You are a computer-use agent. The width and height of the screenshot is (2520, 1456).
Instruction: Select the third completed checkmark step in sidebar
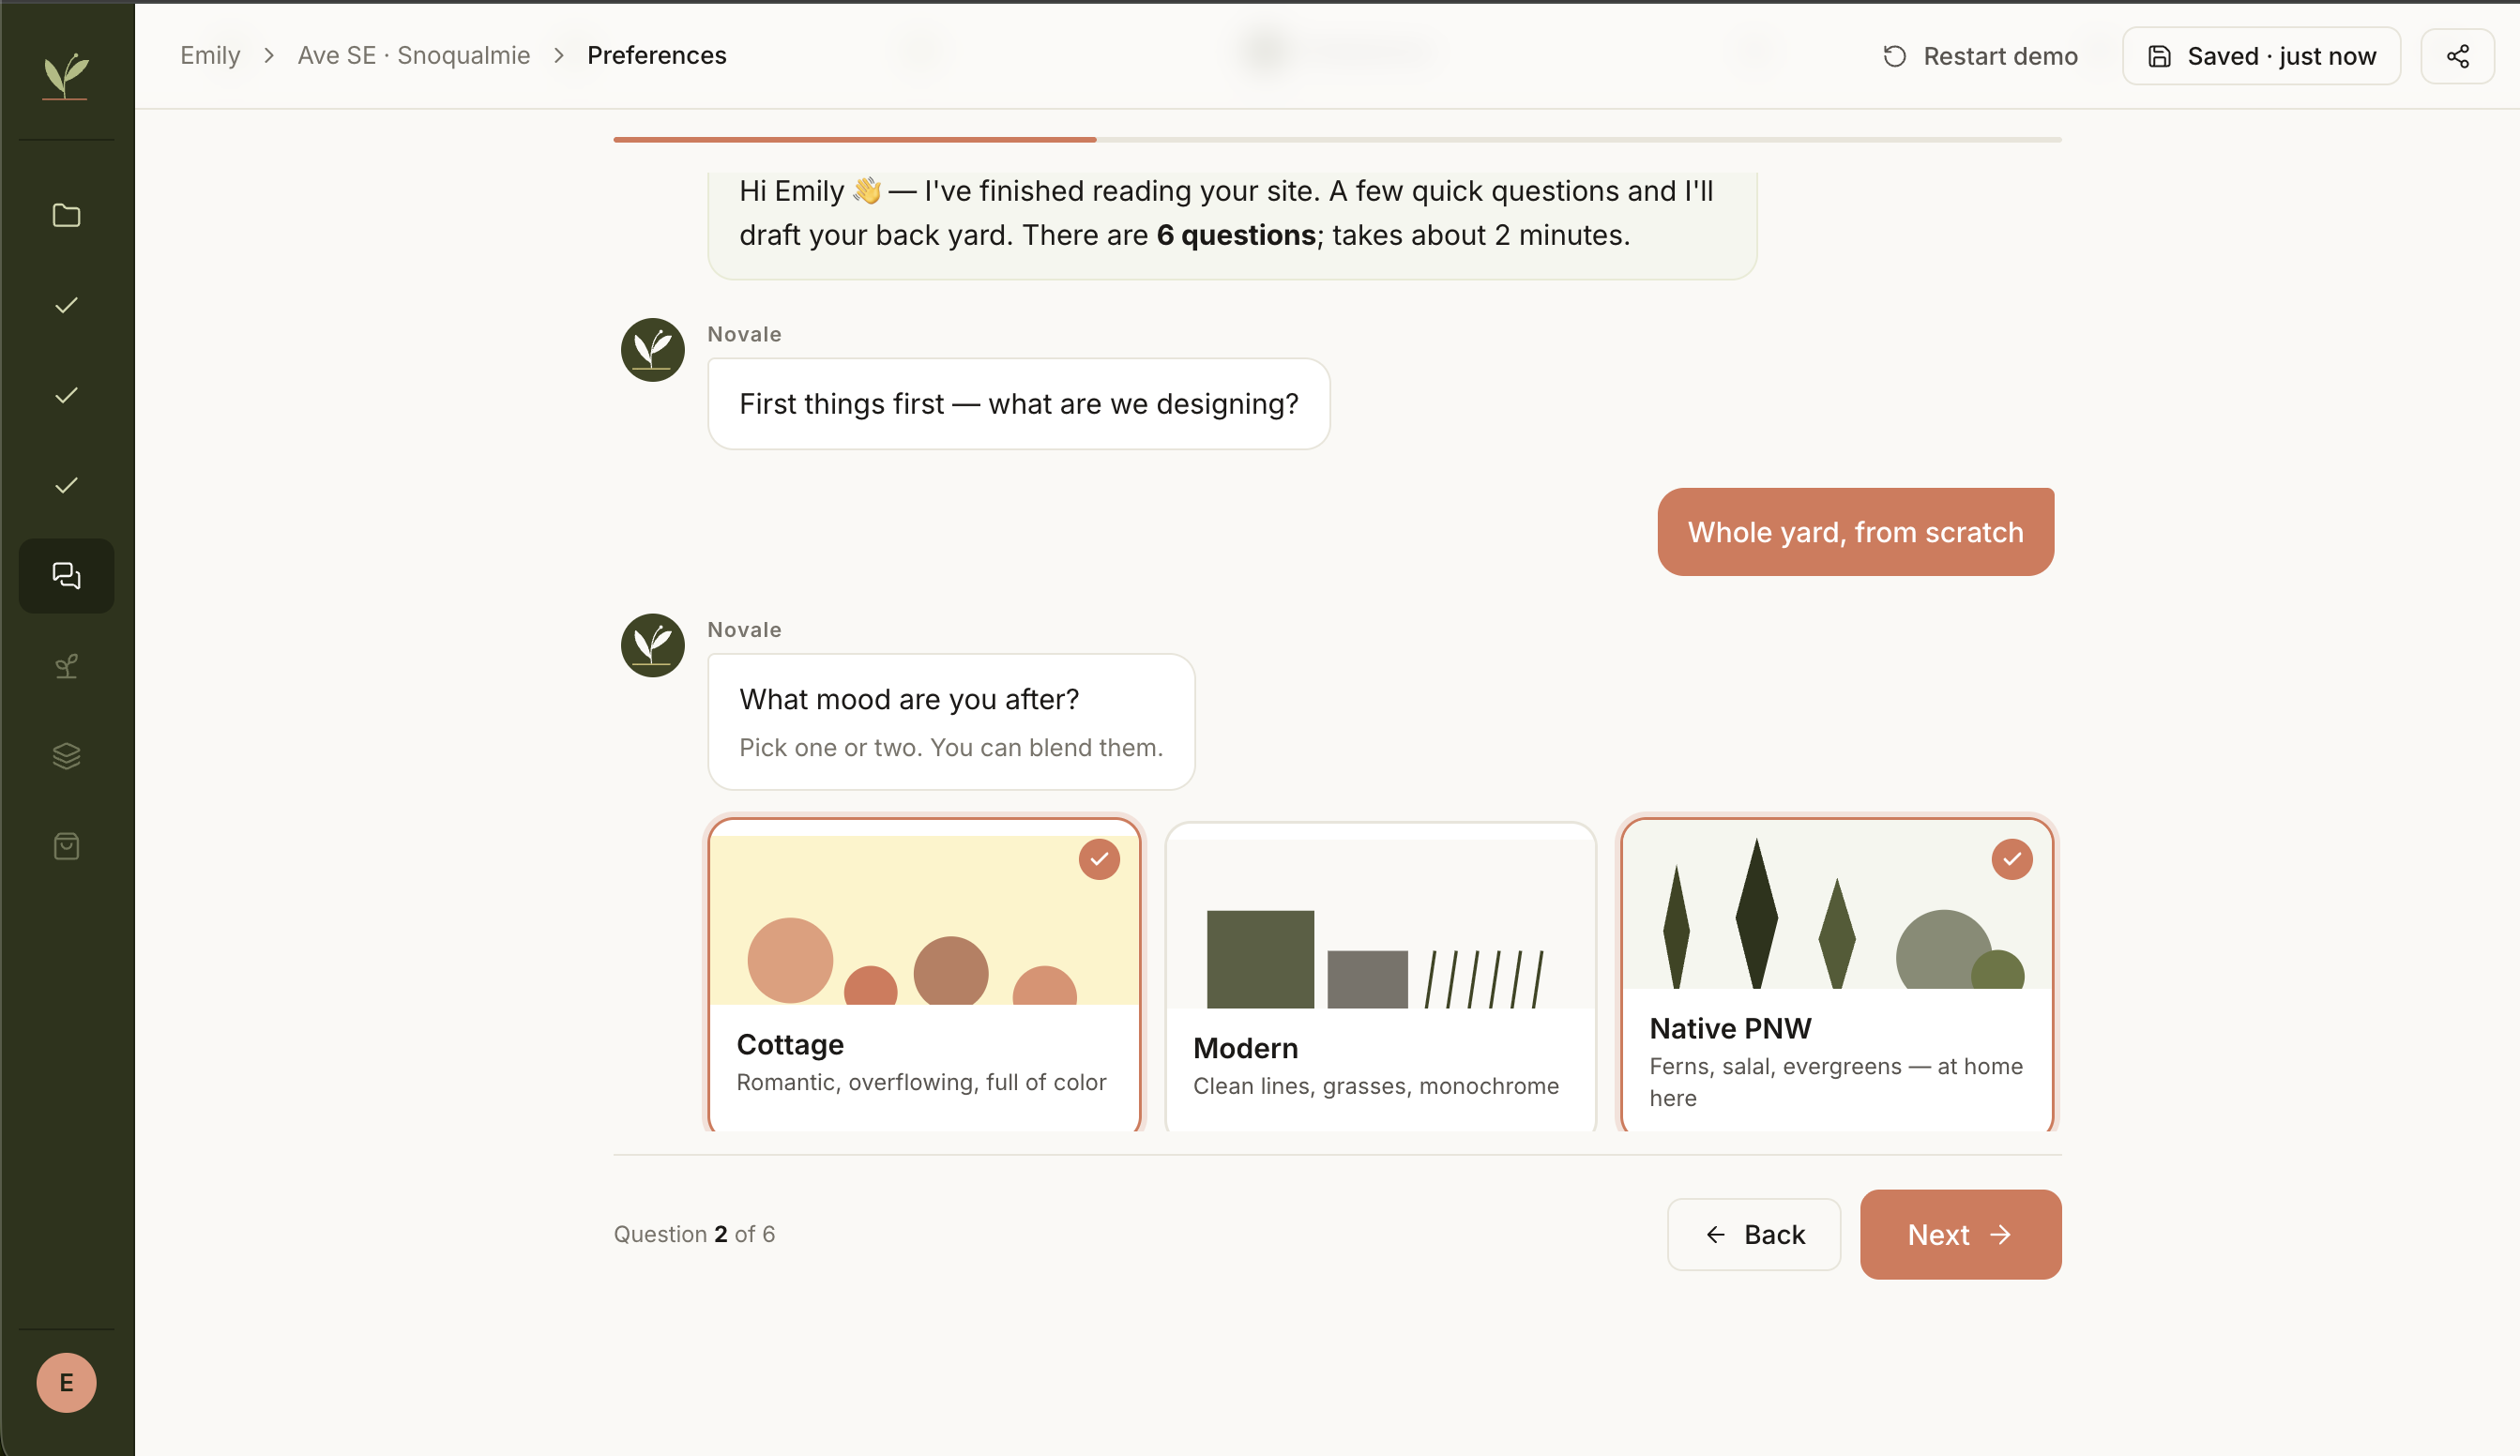(x=66, y=485)
